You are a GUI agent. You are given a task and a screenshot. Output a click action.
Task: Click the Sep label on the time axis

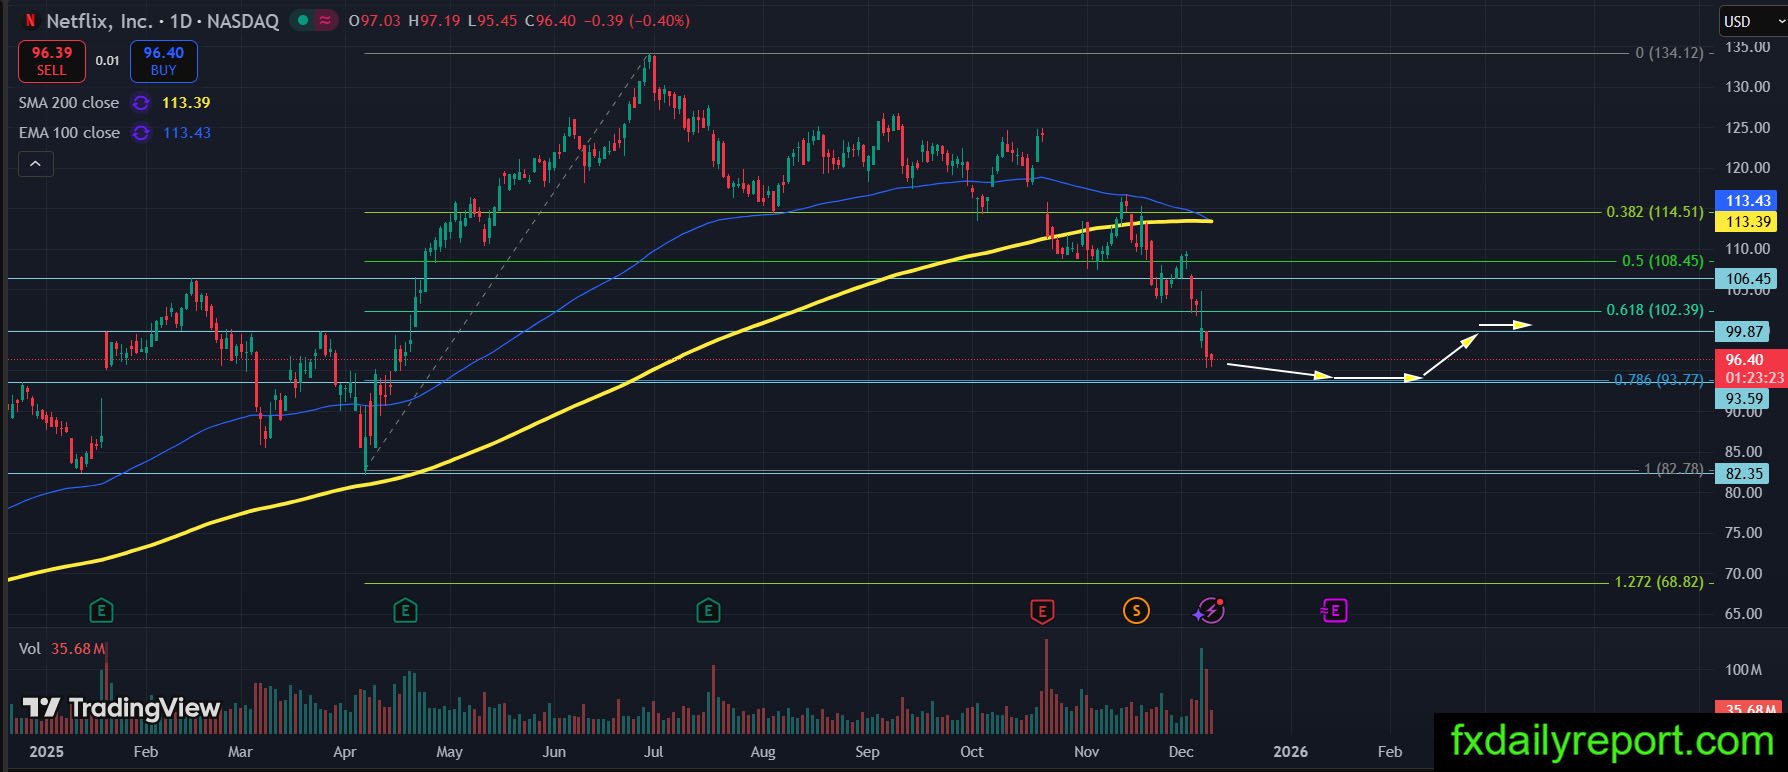point(867,752)
